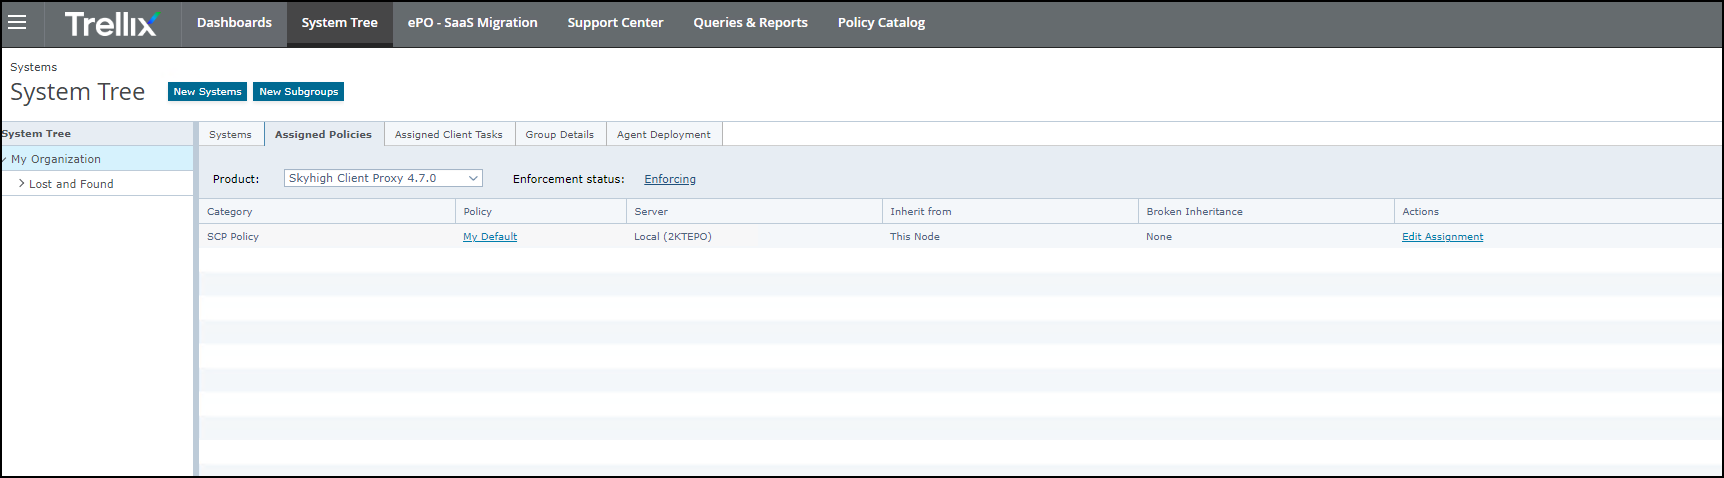Open the Policy Catalog
The image size is (1724, 478).
pos(881,23)
